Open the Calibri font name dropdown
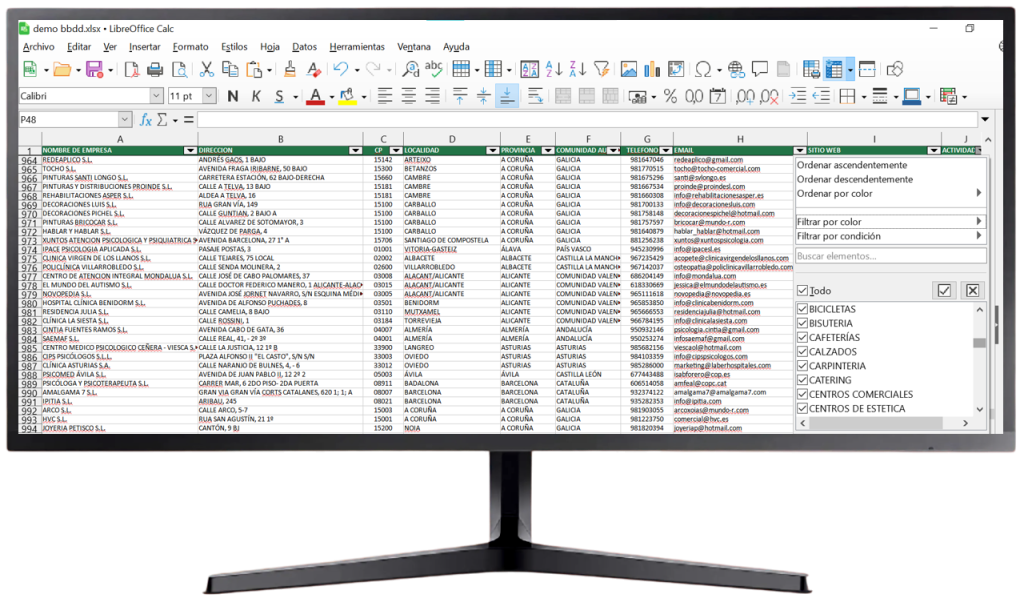This screenshot has height=602, width=1024. (x=156, y=96)
